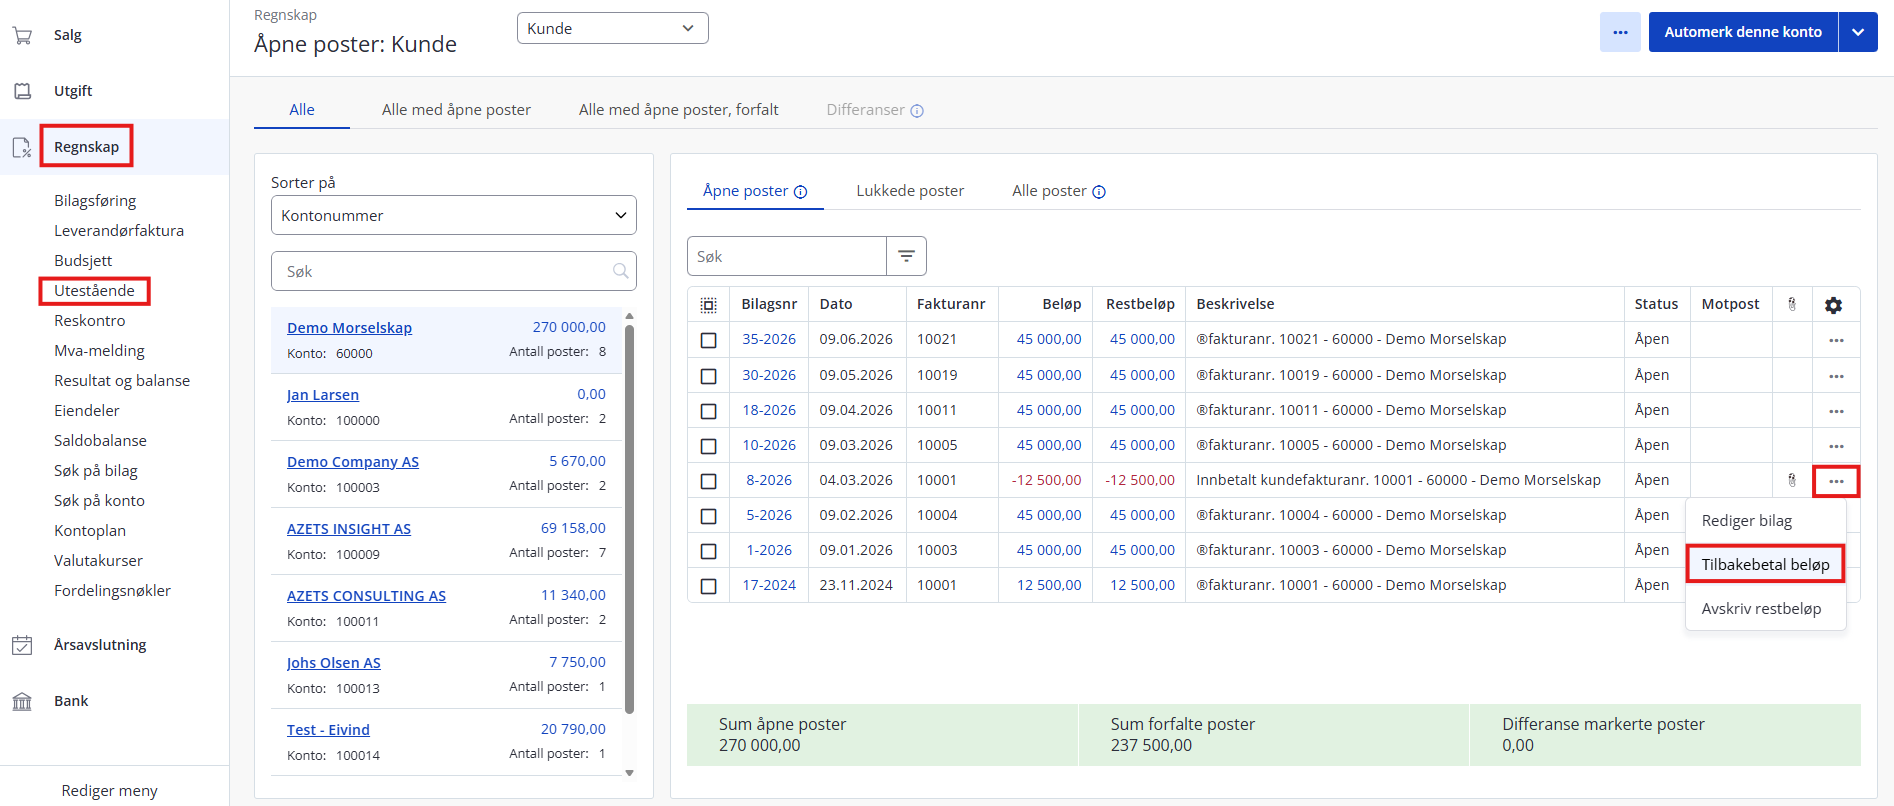Viewport: 1894px width, 806px height.
Task: Click Rediger meny at sidebar bottom
Action: click(109, 791)
